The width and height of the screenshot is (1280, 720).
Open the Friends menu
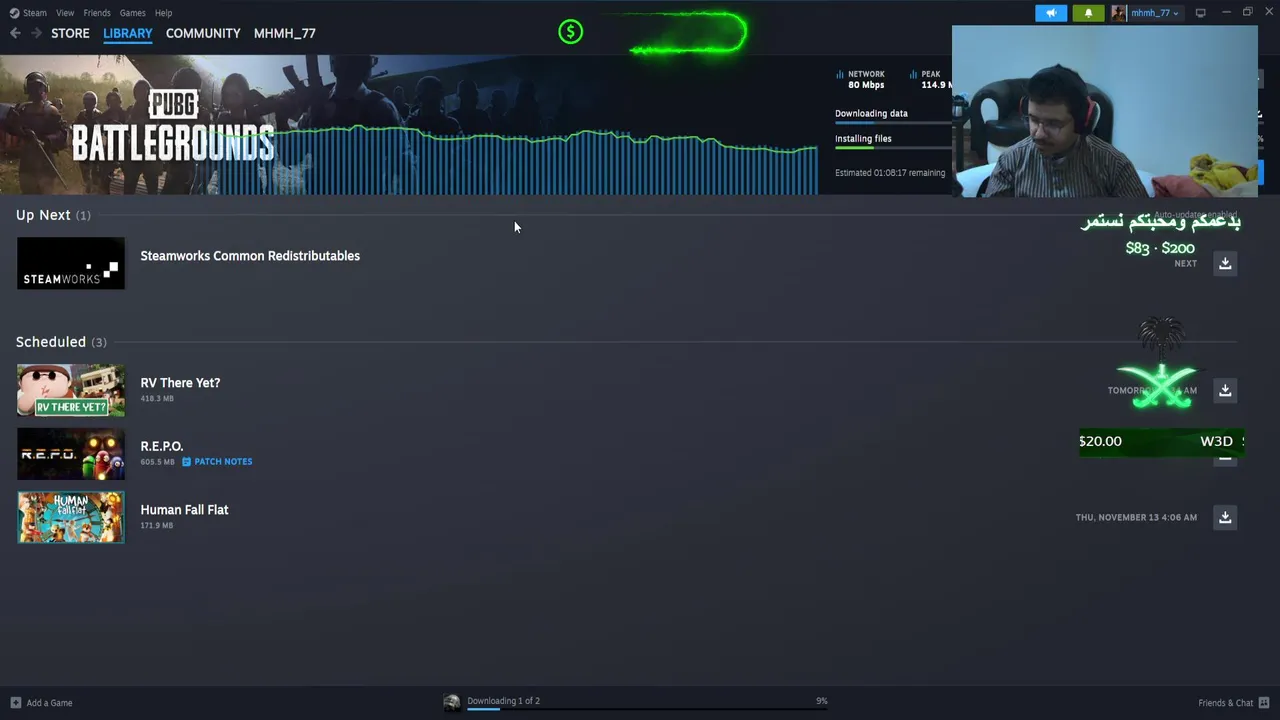[97, 13]
